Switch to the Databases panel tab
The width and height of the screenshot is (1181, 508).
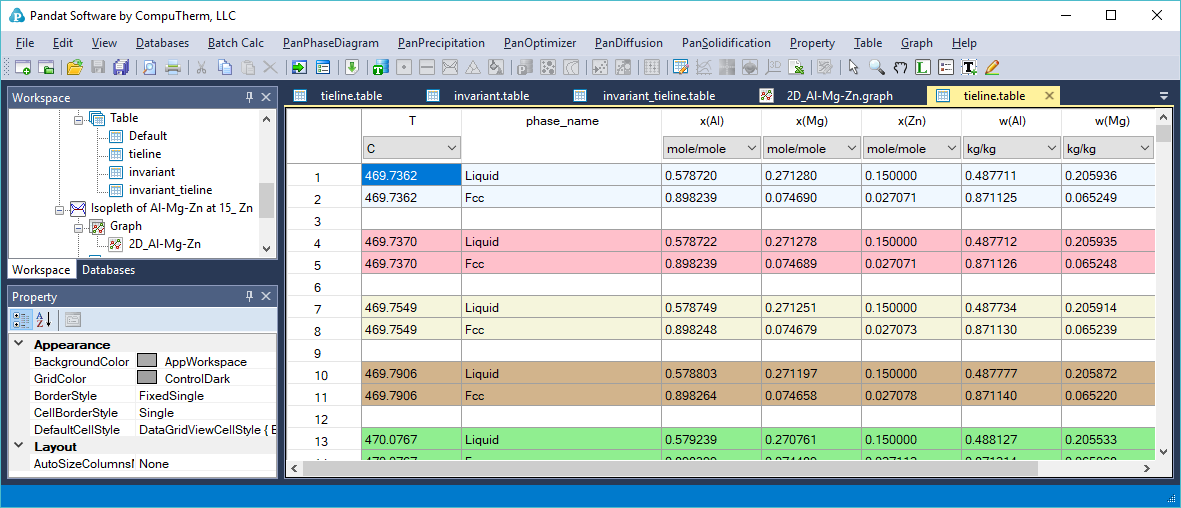108,270
